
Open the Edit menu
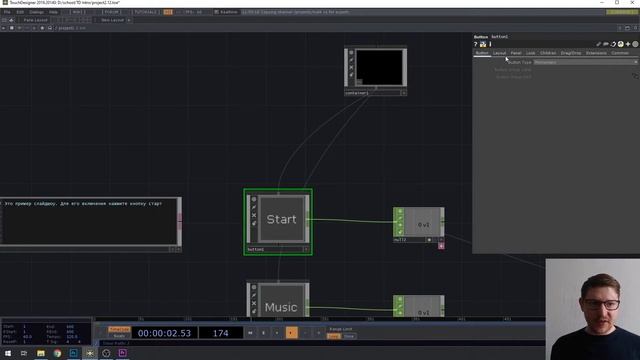click(20, 12)
